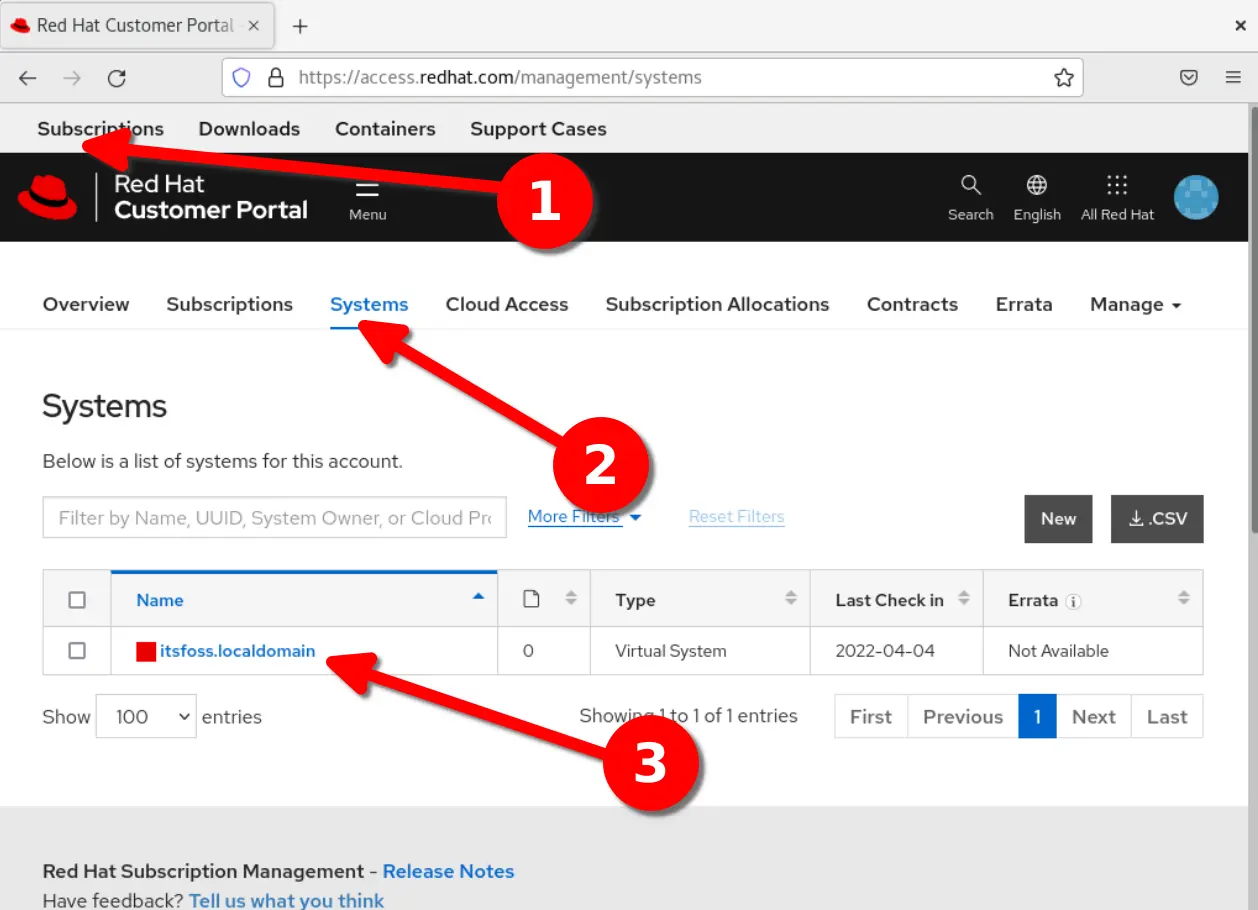Switch to the Errata tab

(1024, 304)
